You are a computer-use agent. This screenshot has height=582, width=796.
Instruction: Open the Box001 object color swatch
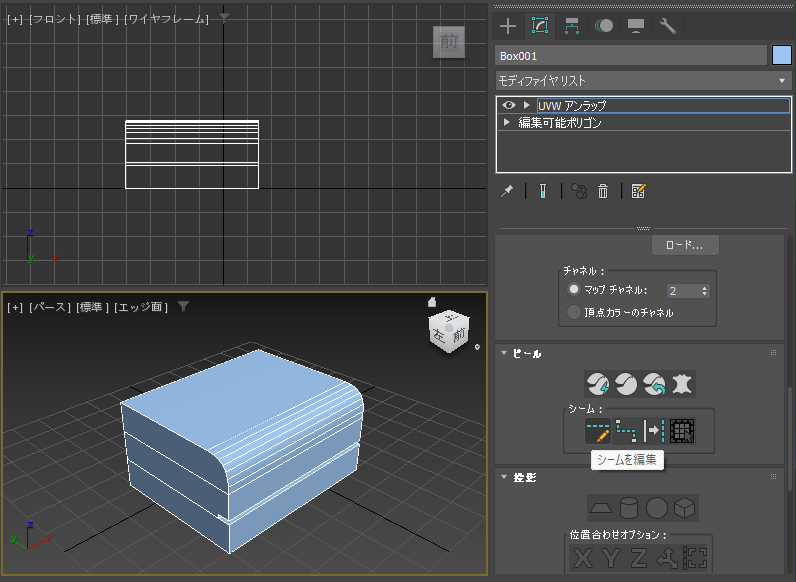(x=782, y=55)
